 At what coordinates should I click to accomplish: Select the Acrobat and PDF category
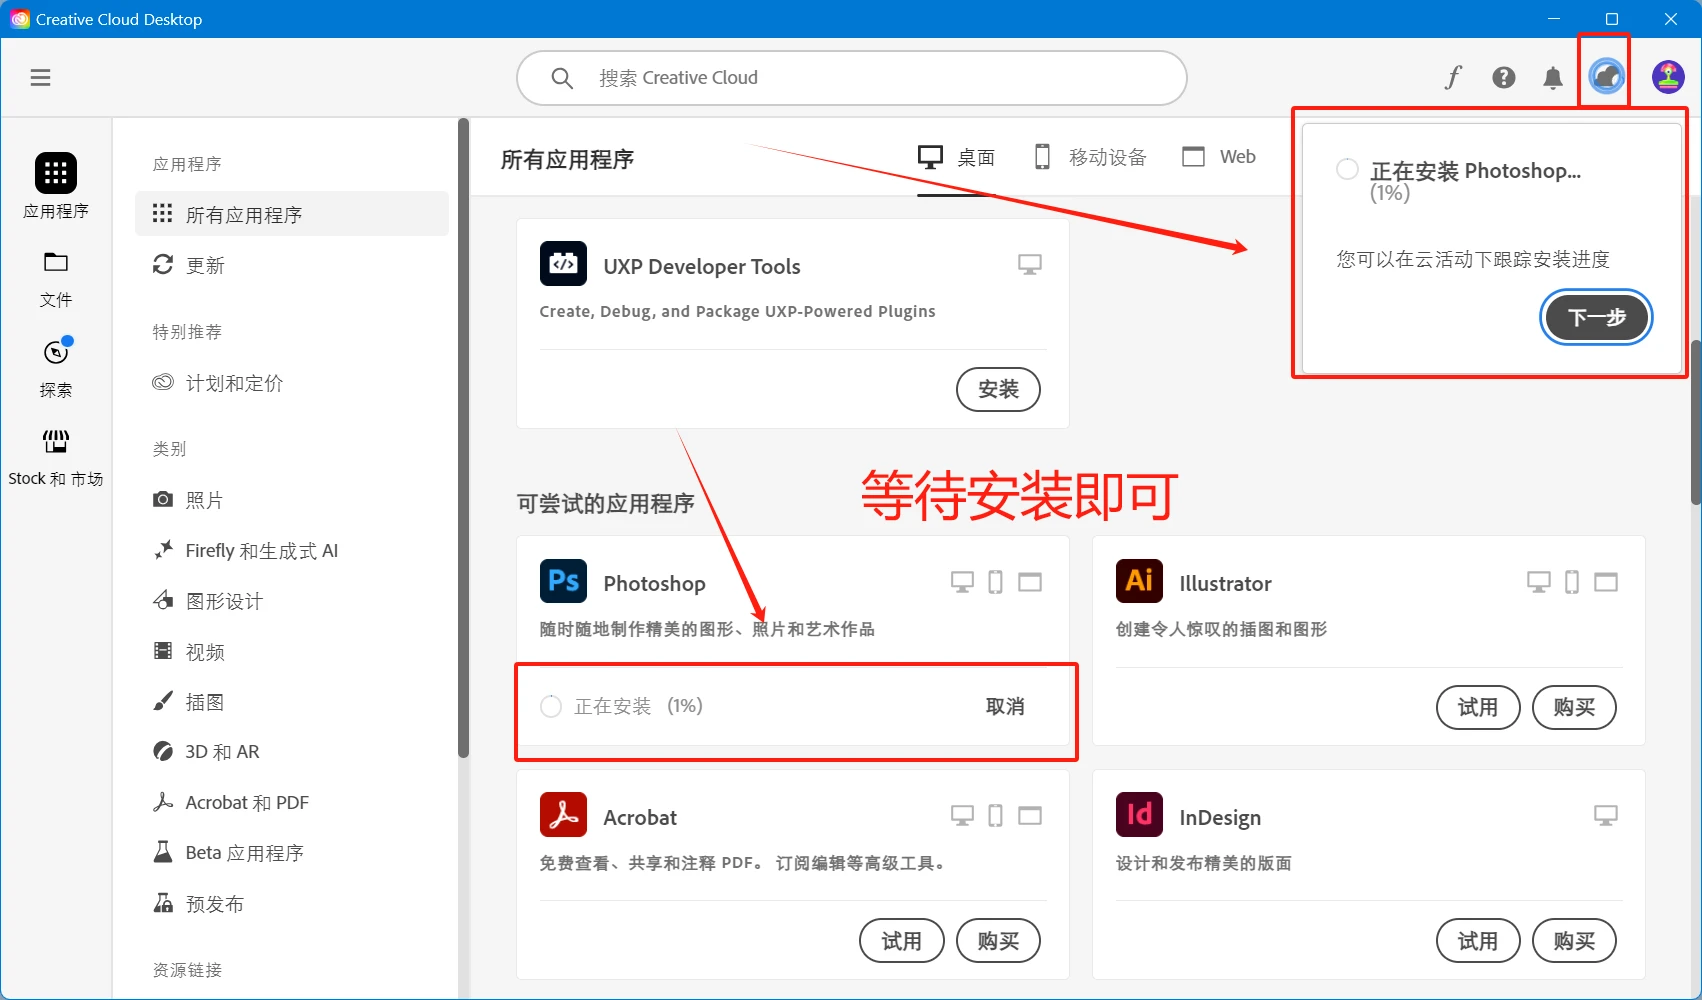click(292, 803)
